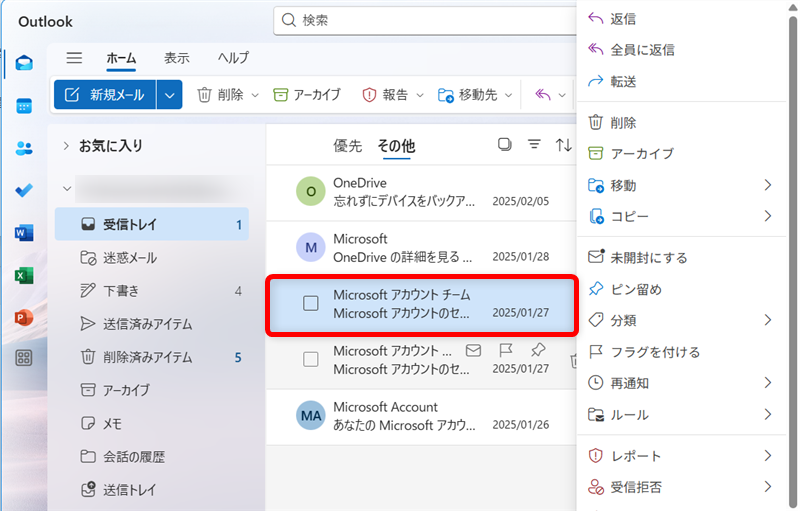Viewport: 800px width, 511px height.
Task: Open the Calendar icon in left sidebar
Action: click(x=24, y=106)
